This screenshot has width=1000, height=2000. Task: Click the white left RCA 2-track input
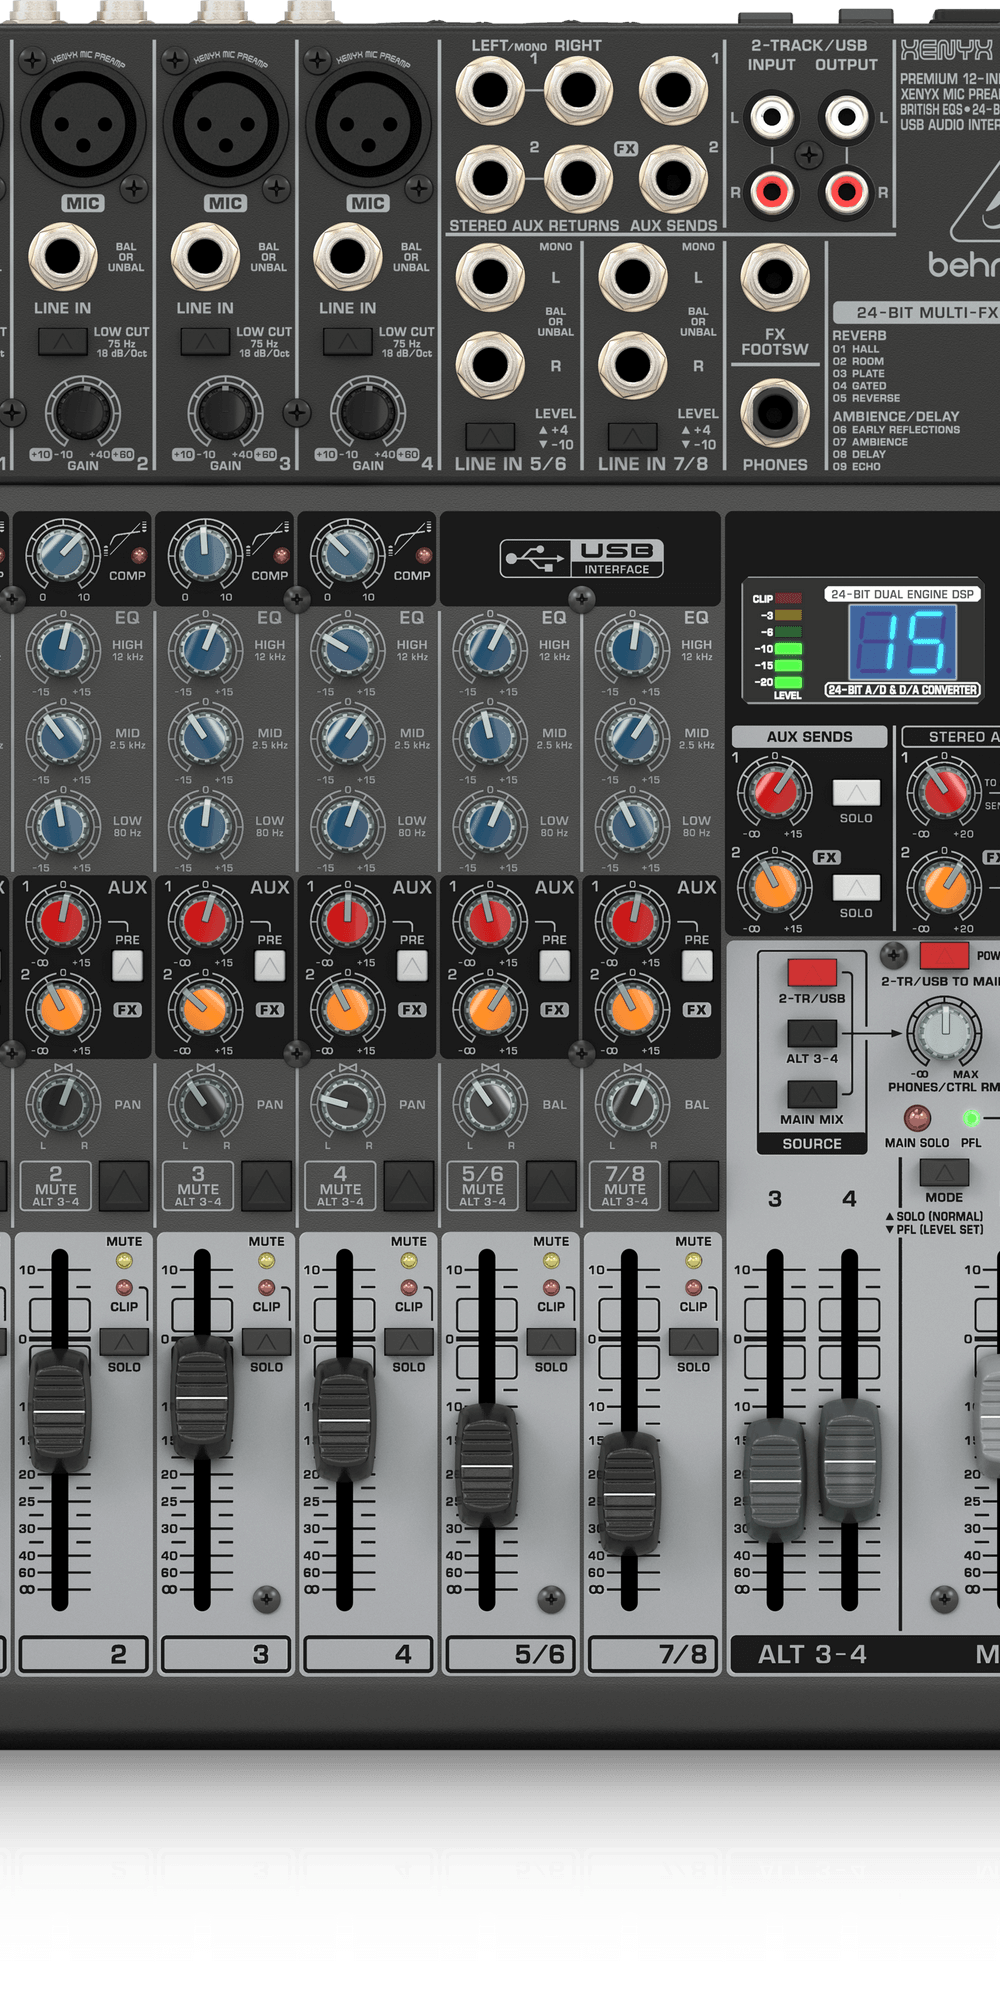(772, 117)
